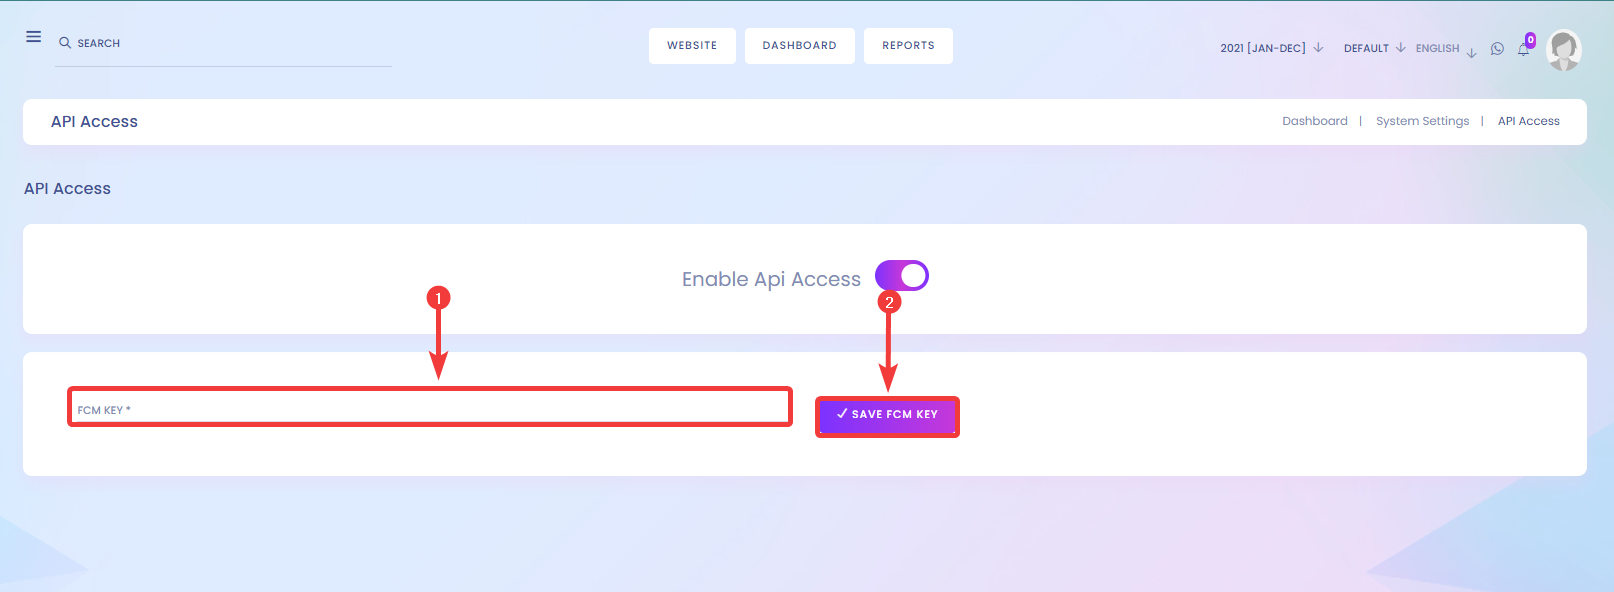The image size is (1614, 592).
Task: Open the hamburger sidebar menu
Action: click(33, 37)
